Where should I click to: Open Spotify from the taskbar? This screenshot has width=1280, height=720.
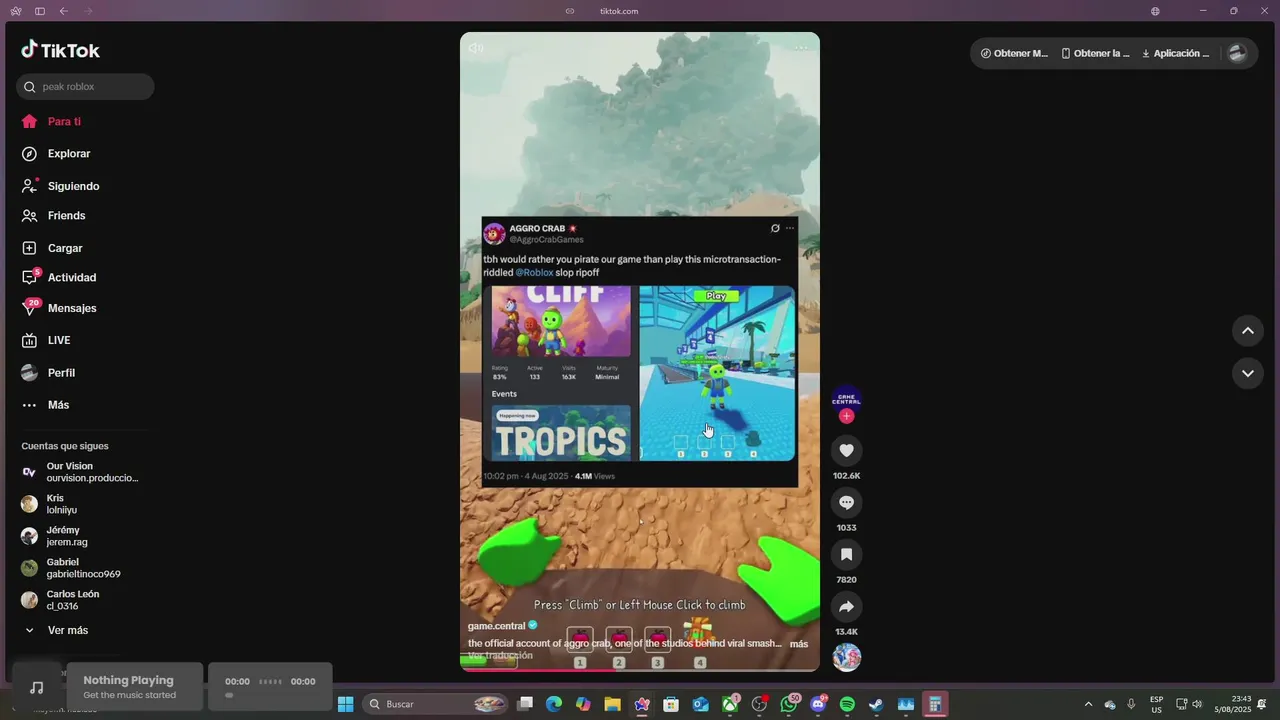847,705
